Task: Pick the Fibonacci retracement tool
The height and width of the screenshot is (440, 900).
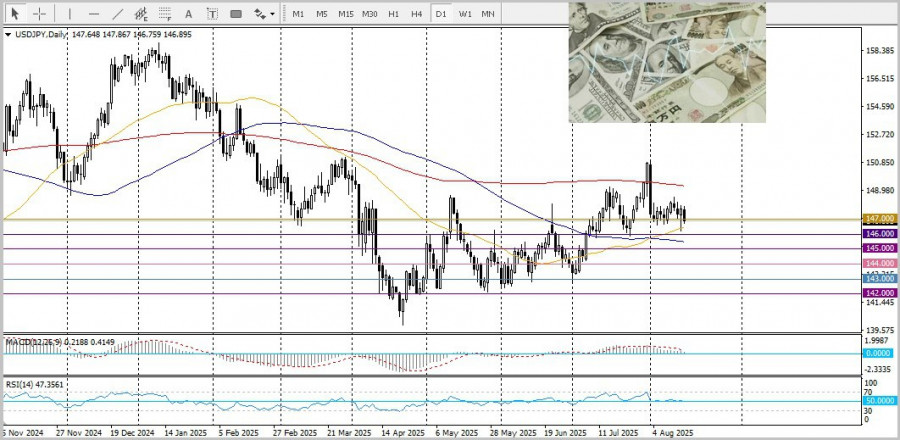Action: point(165,13)
